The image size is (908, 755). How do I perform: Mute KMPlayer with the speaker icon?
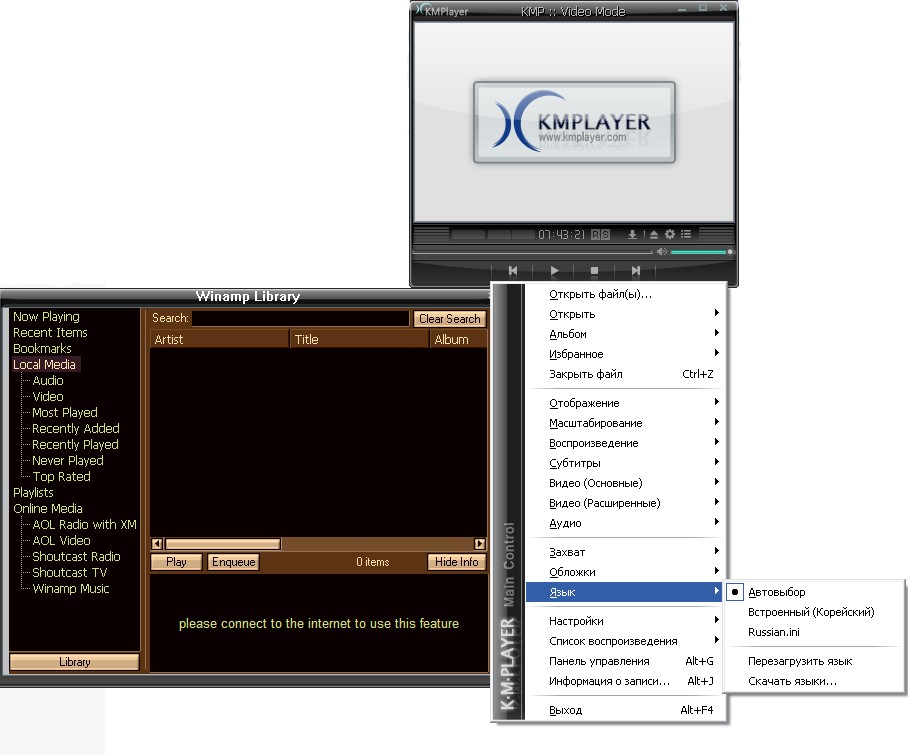click(x=662, y=252)
